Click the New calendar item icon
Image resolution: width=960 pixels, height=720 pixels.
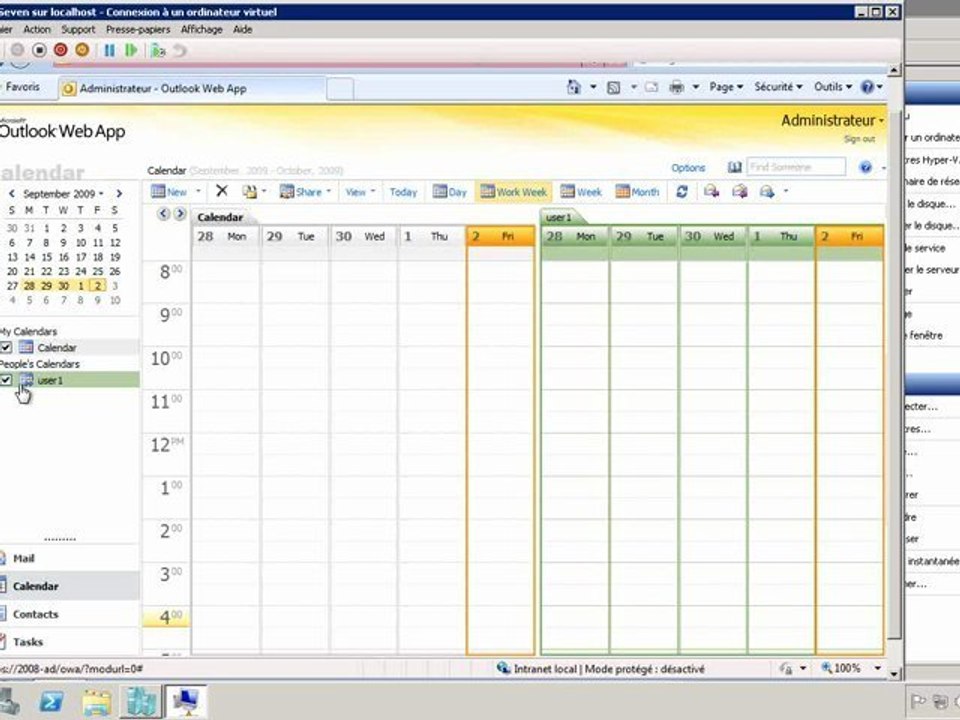[x=158, y=192]
